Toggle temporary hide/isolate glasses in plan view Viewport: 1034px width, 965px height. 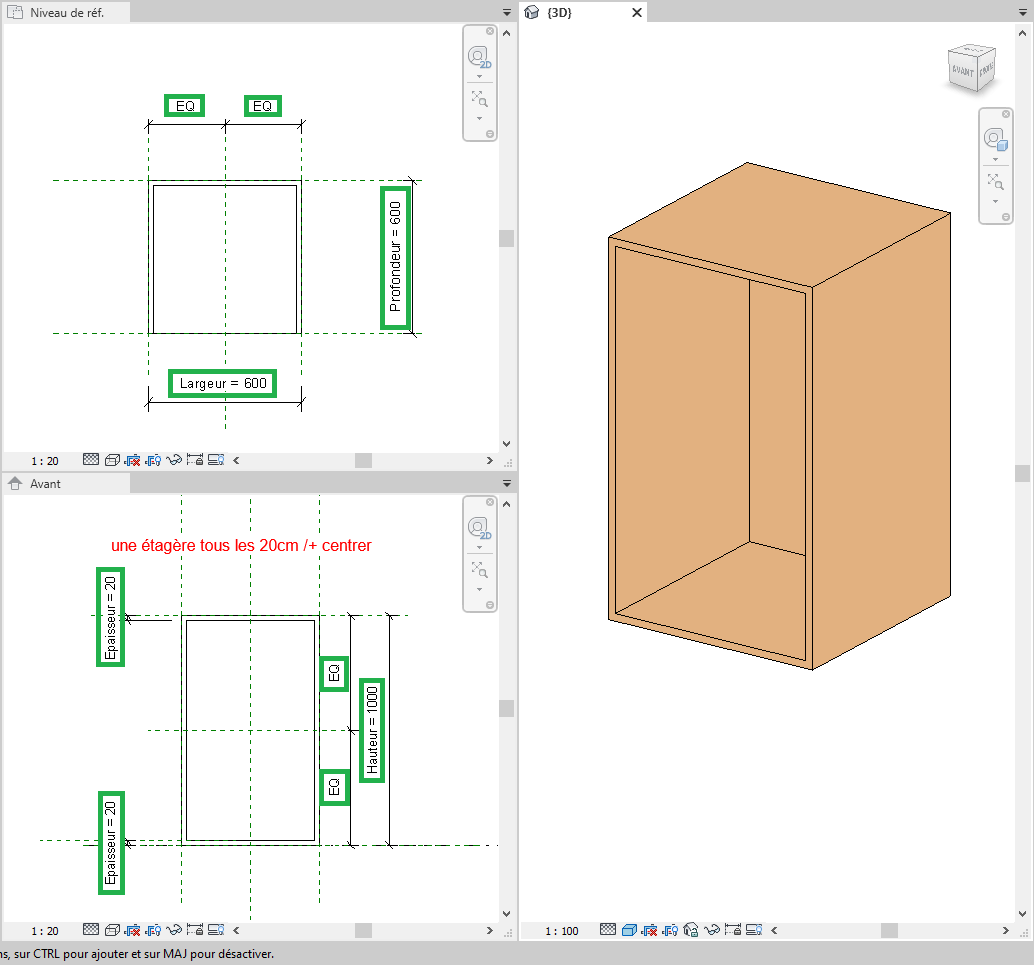coord(173,460)
